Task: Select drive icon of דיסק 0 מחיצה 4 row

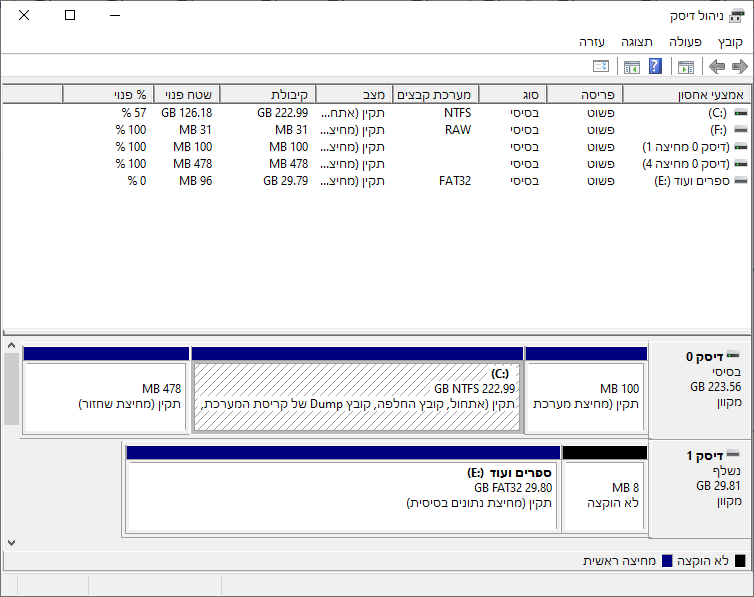Action: tap(741, 164)
